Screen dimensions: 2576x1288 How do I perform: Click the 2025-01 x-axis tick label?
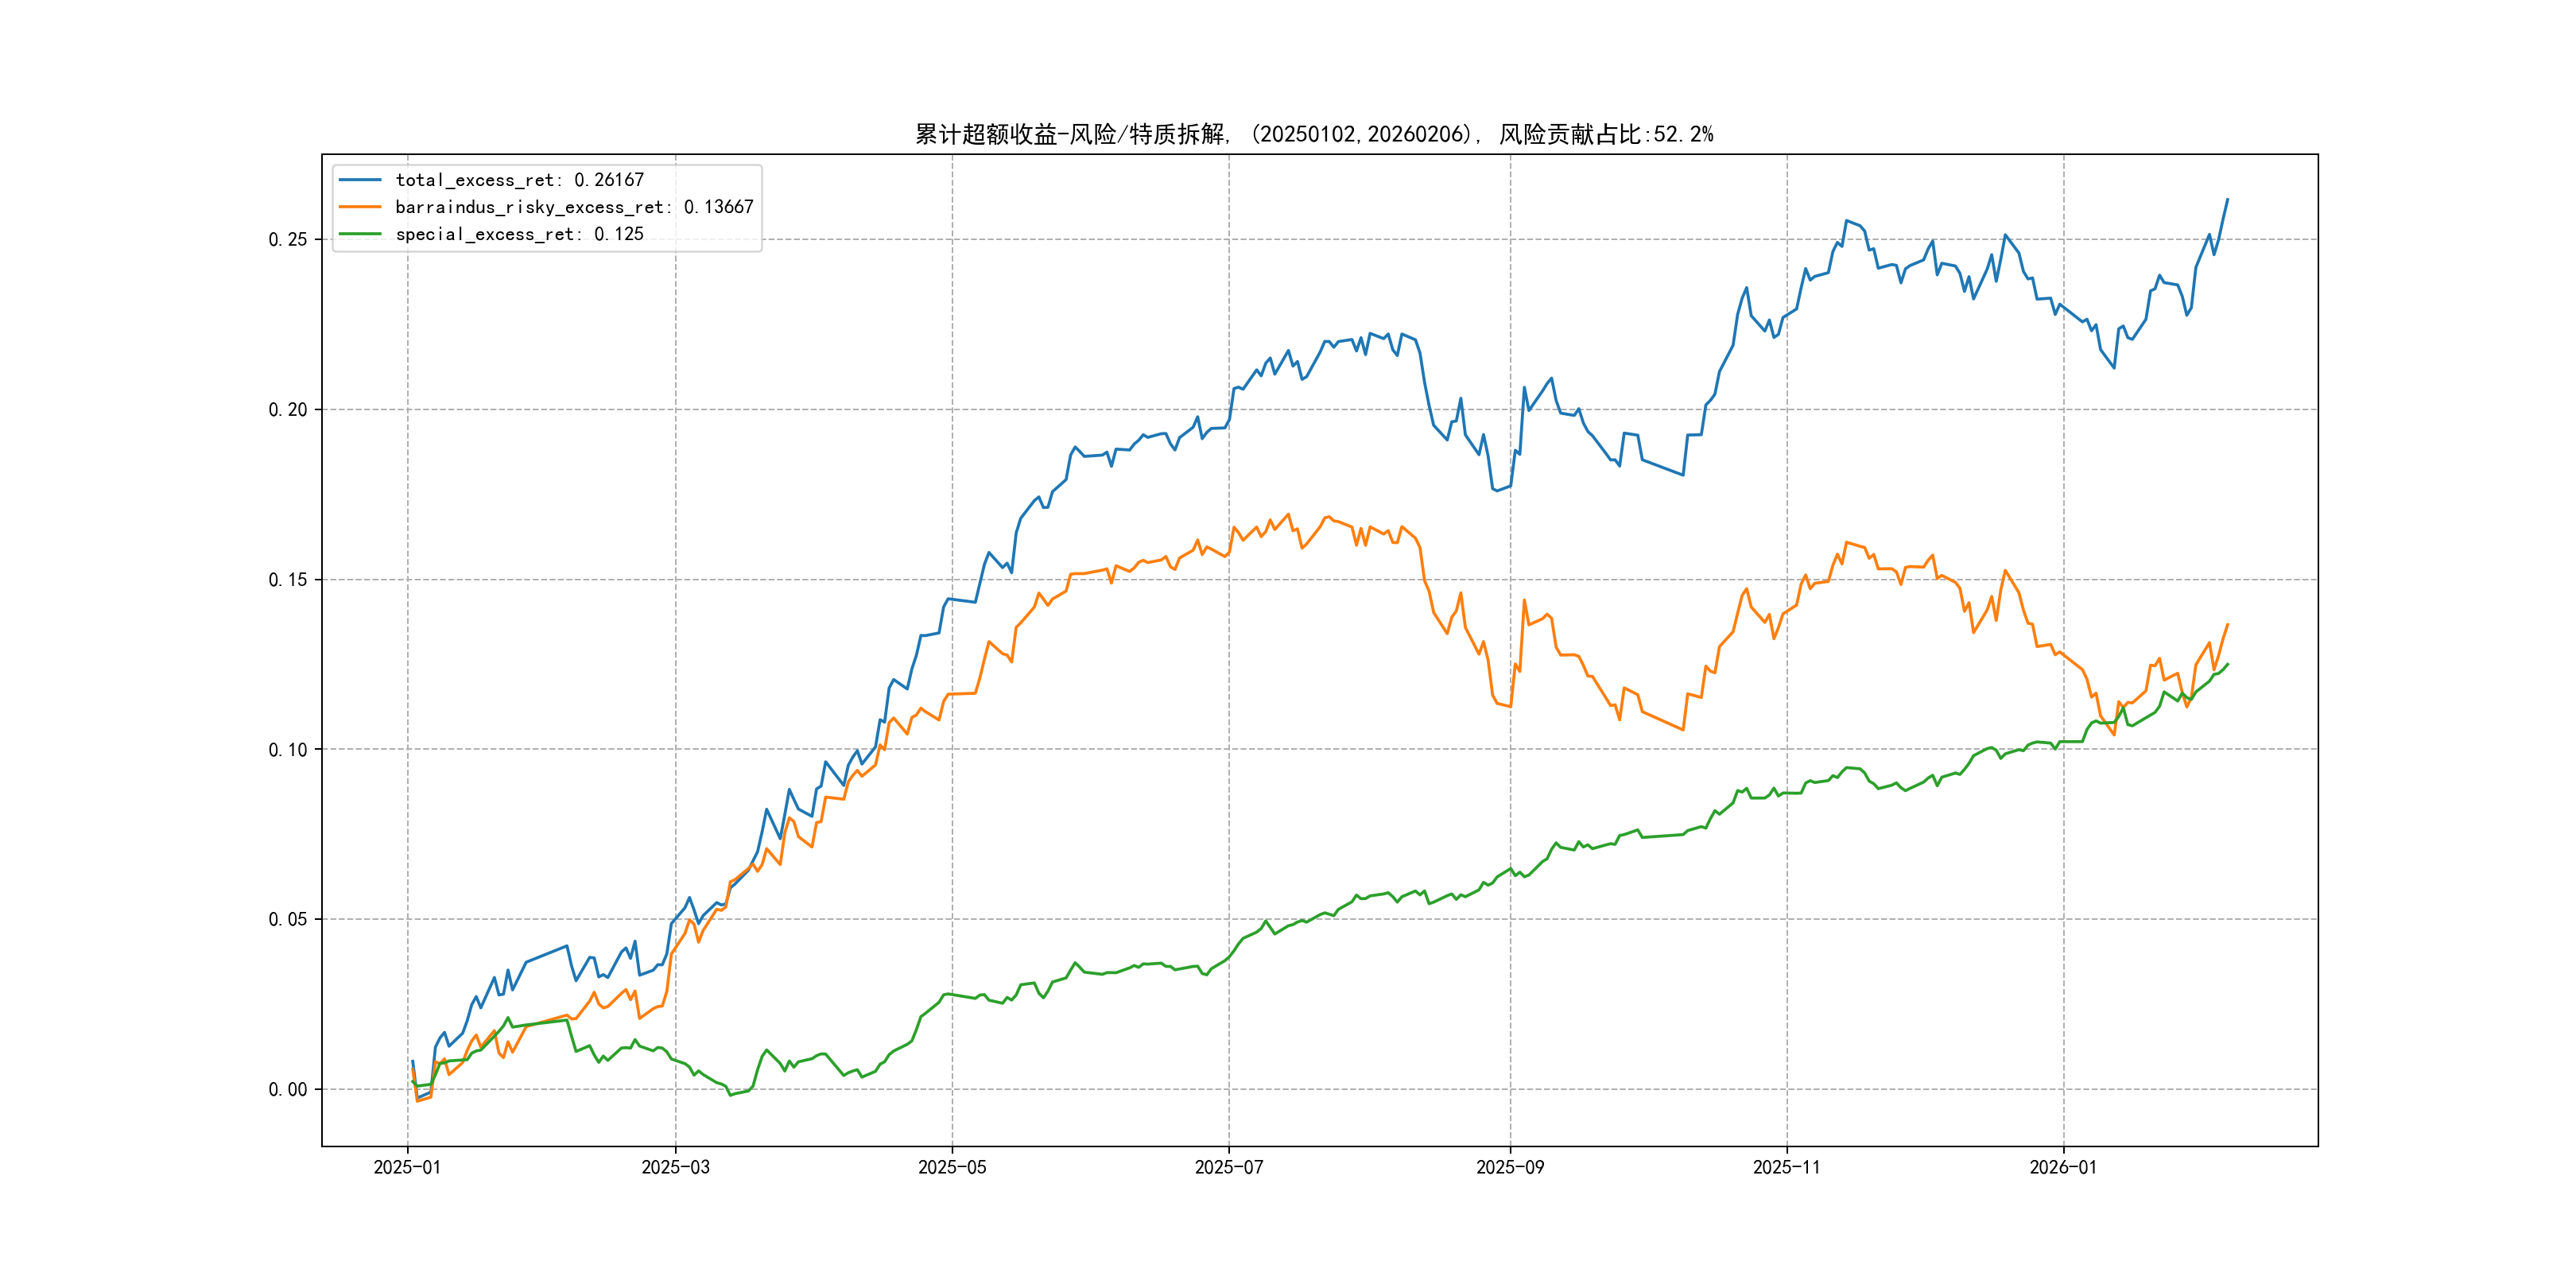pos(407,1167)
